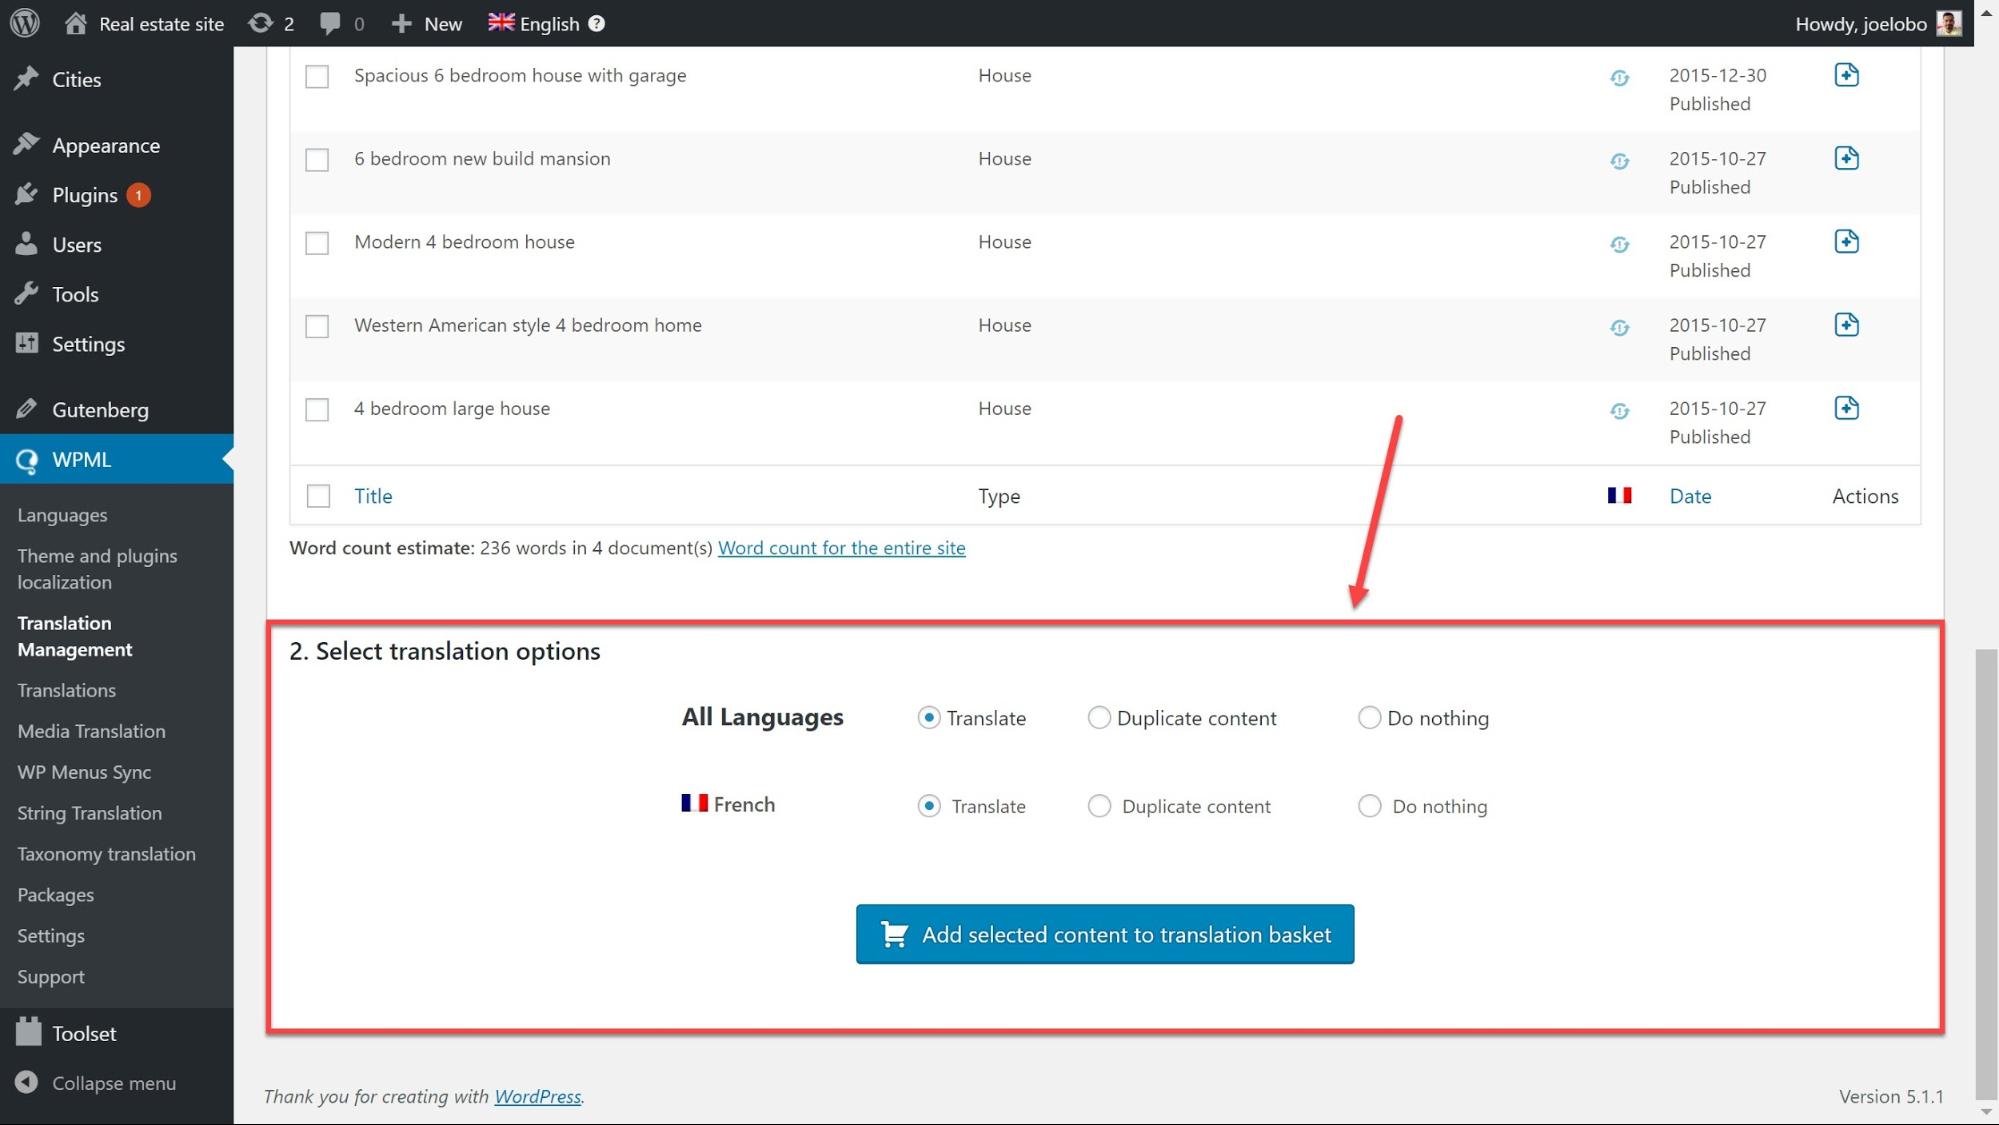
Task: Tick the Western American style 4 bedroom home checkbox
Action: pos(317,326)
